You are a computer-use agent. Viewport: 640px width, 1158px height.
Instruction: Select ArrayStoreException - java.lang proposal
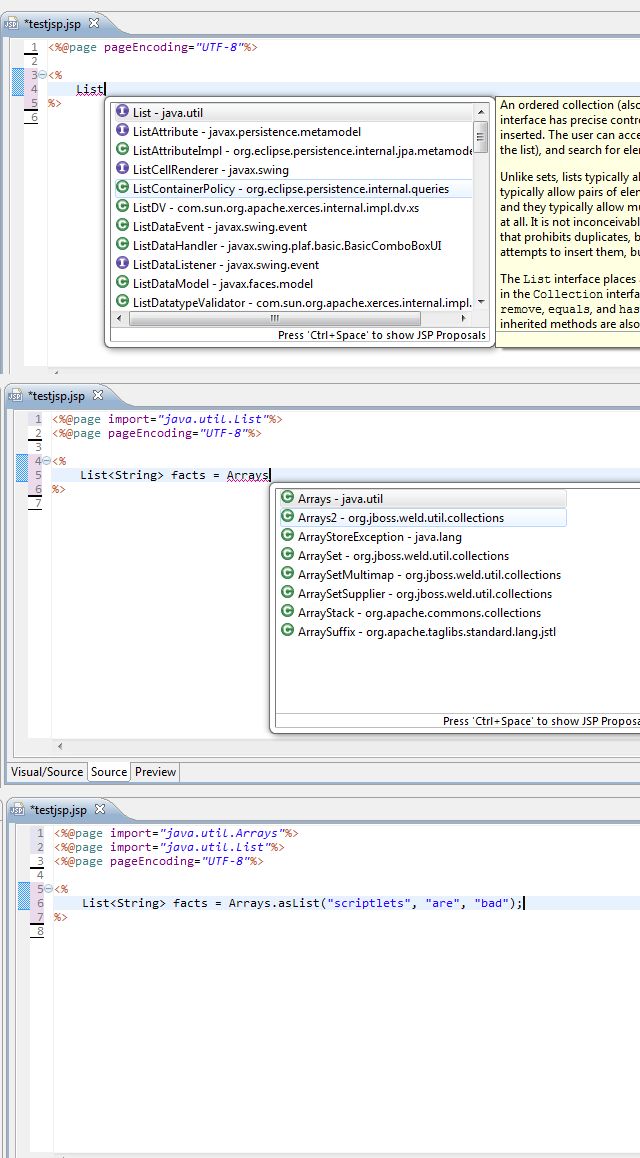click(x=423, y=537)
